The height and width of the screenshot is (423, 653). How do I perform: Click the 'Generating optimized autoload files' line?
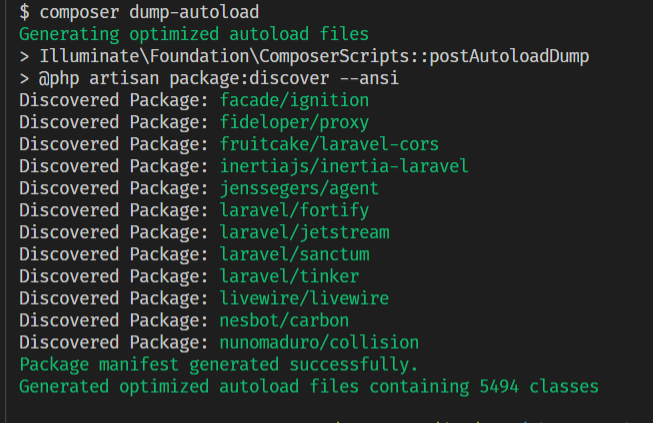(194, 34)
